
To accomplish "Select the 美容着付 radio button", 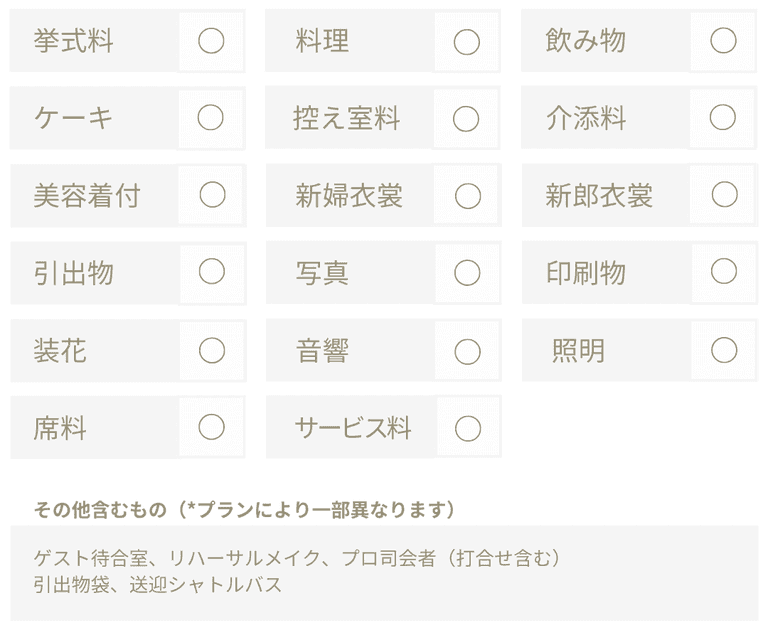I will click(x=212, y=195).
